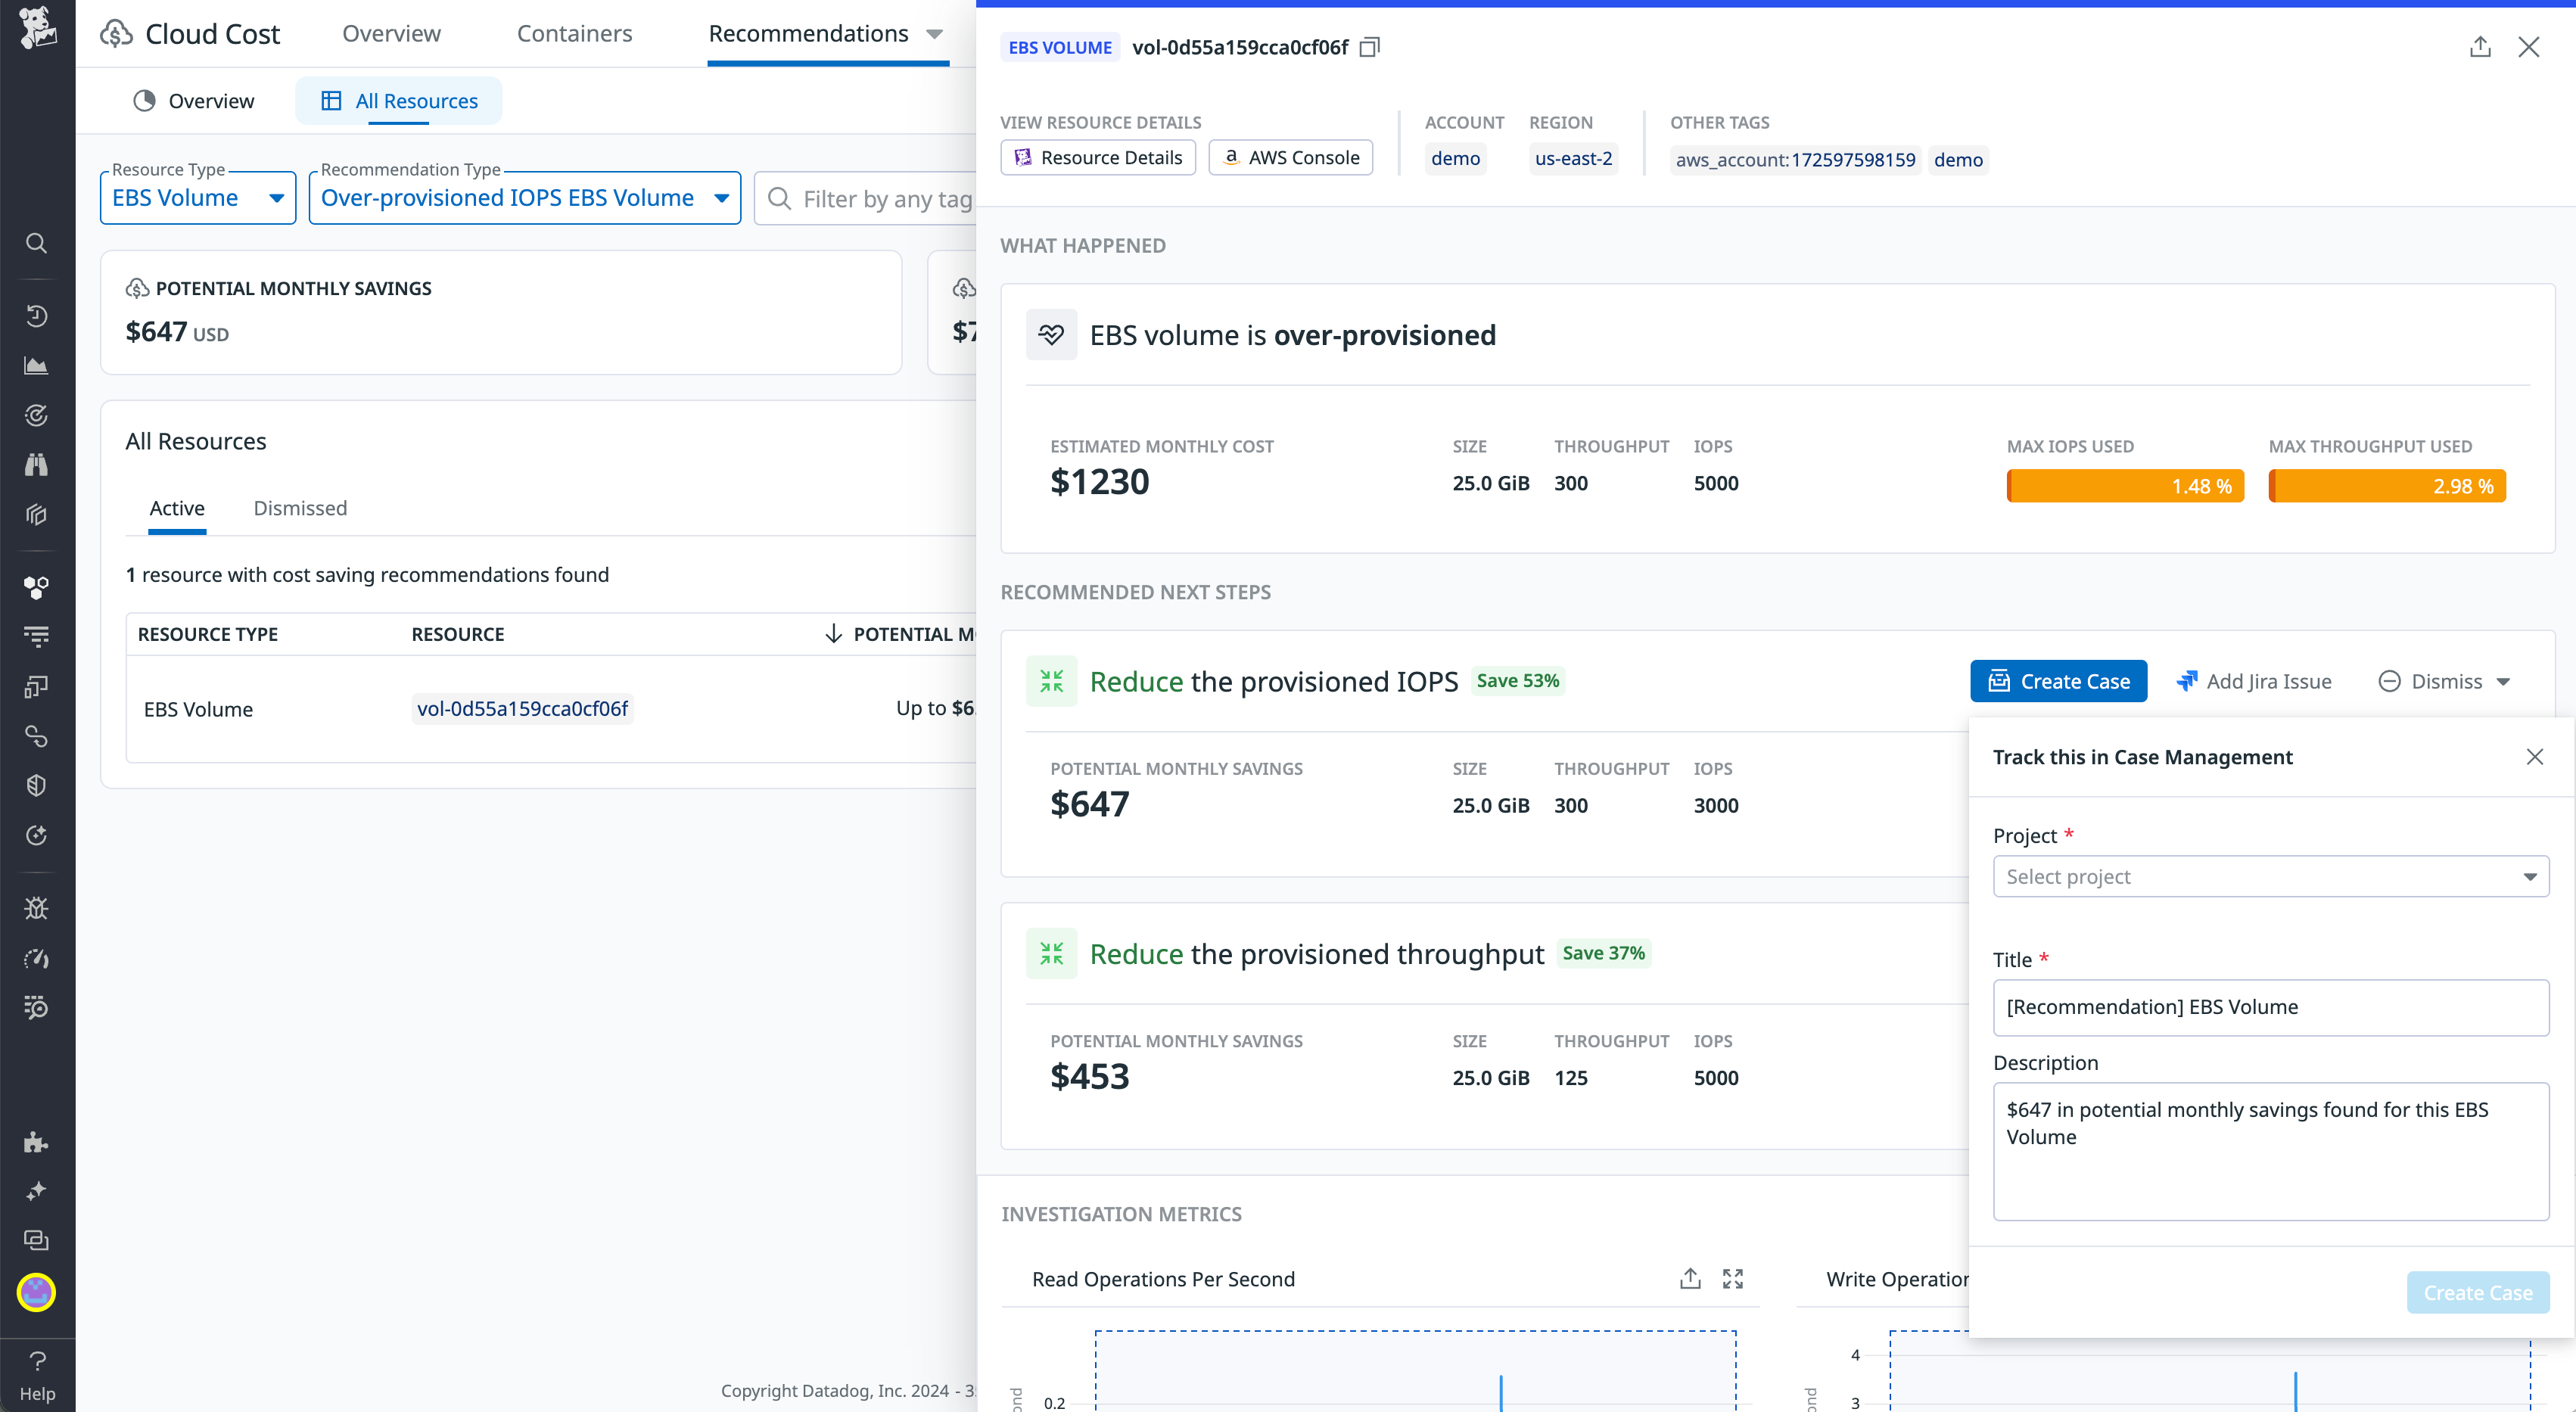Export the side panel via the share icon

(x=2480, y=46)
